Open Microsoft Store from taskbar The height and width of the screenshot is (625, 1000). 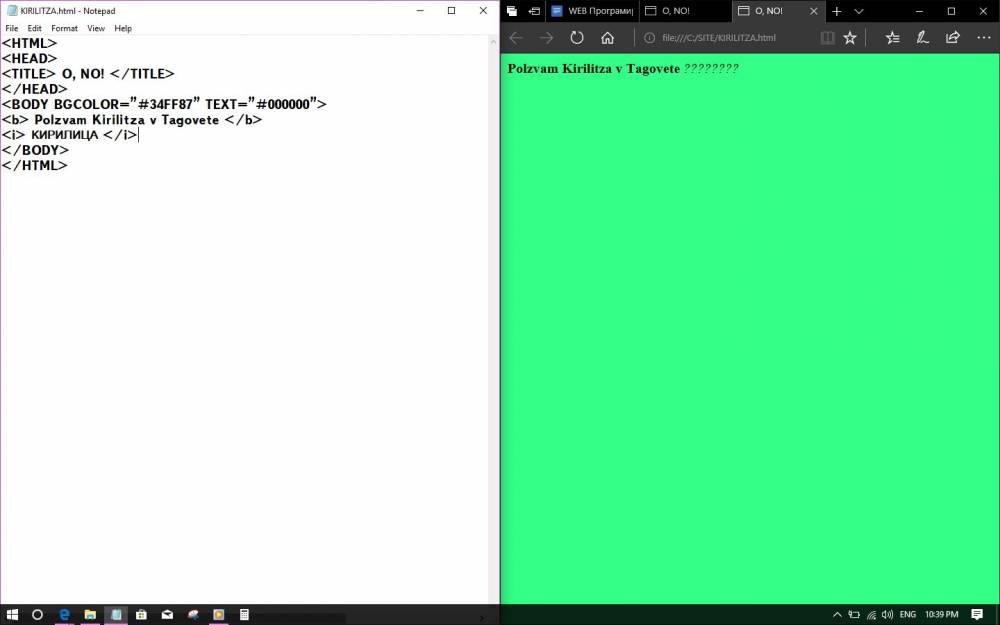tap(141, 615)
